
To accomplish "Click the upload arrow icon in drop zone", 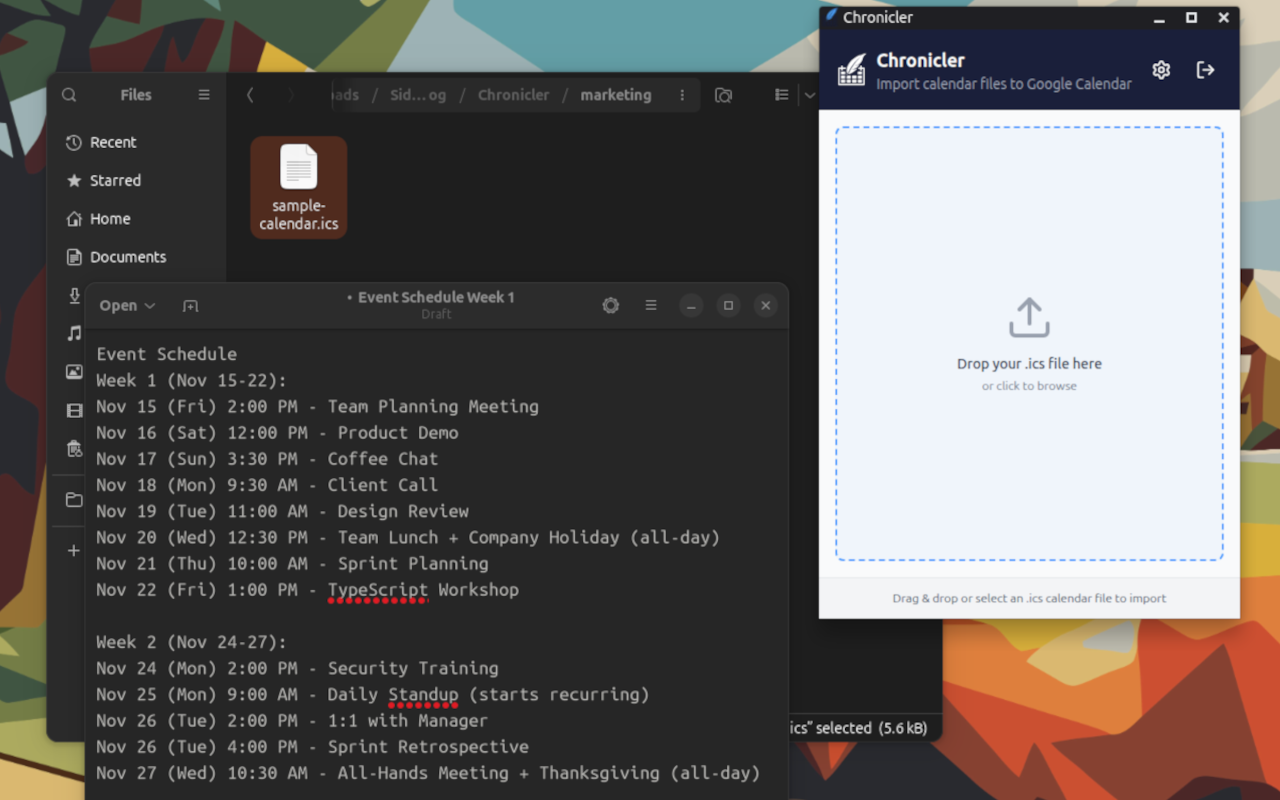I will click(x=1028, y=318).
